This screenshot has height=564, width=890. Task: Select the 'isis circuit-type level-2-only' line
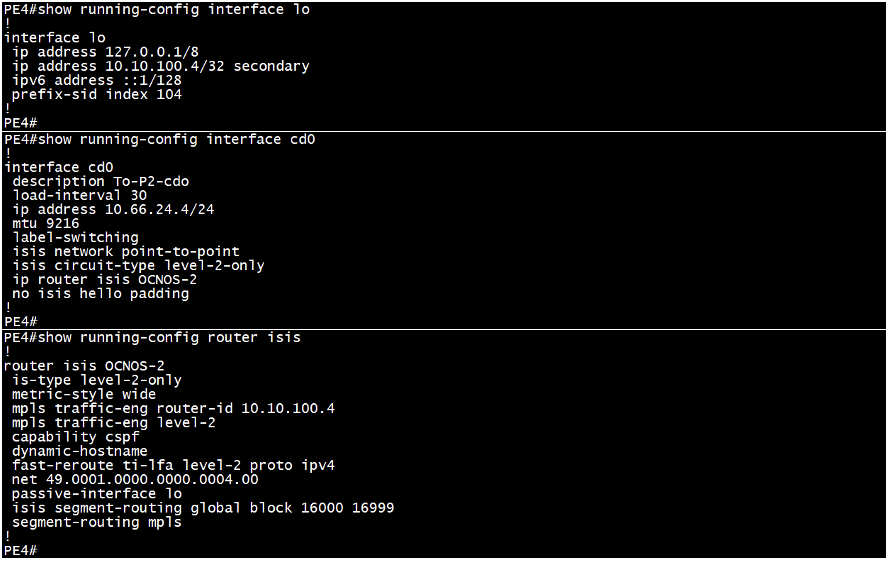pos(138,266)
